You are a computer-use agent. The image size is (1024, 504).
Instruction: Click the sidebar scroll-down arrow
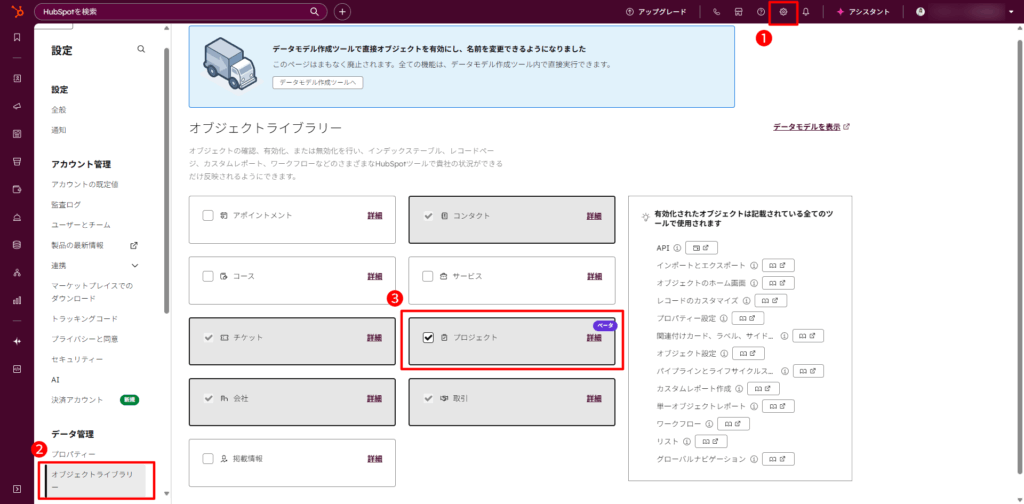click(x=167, y=494)
